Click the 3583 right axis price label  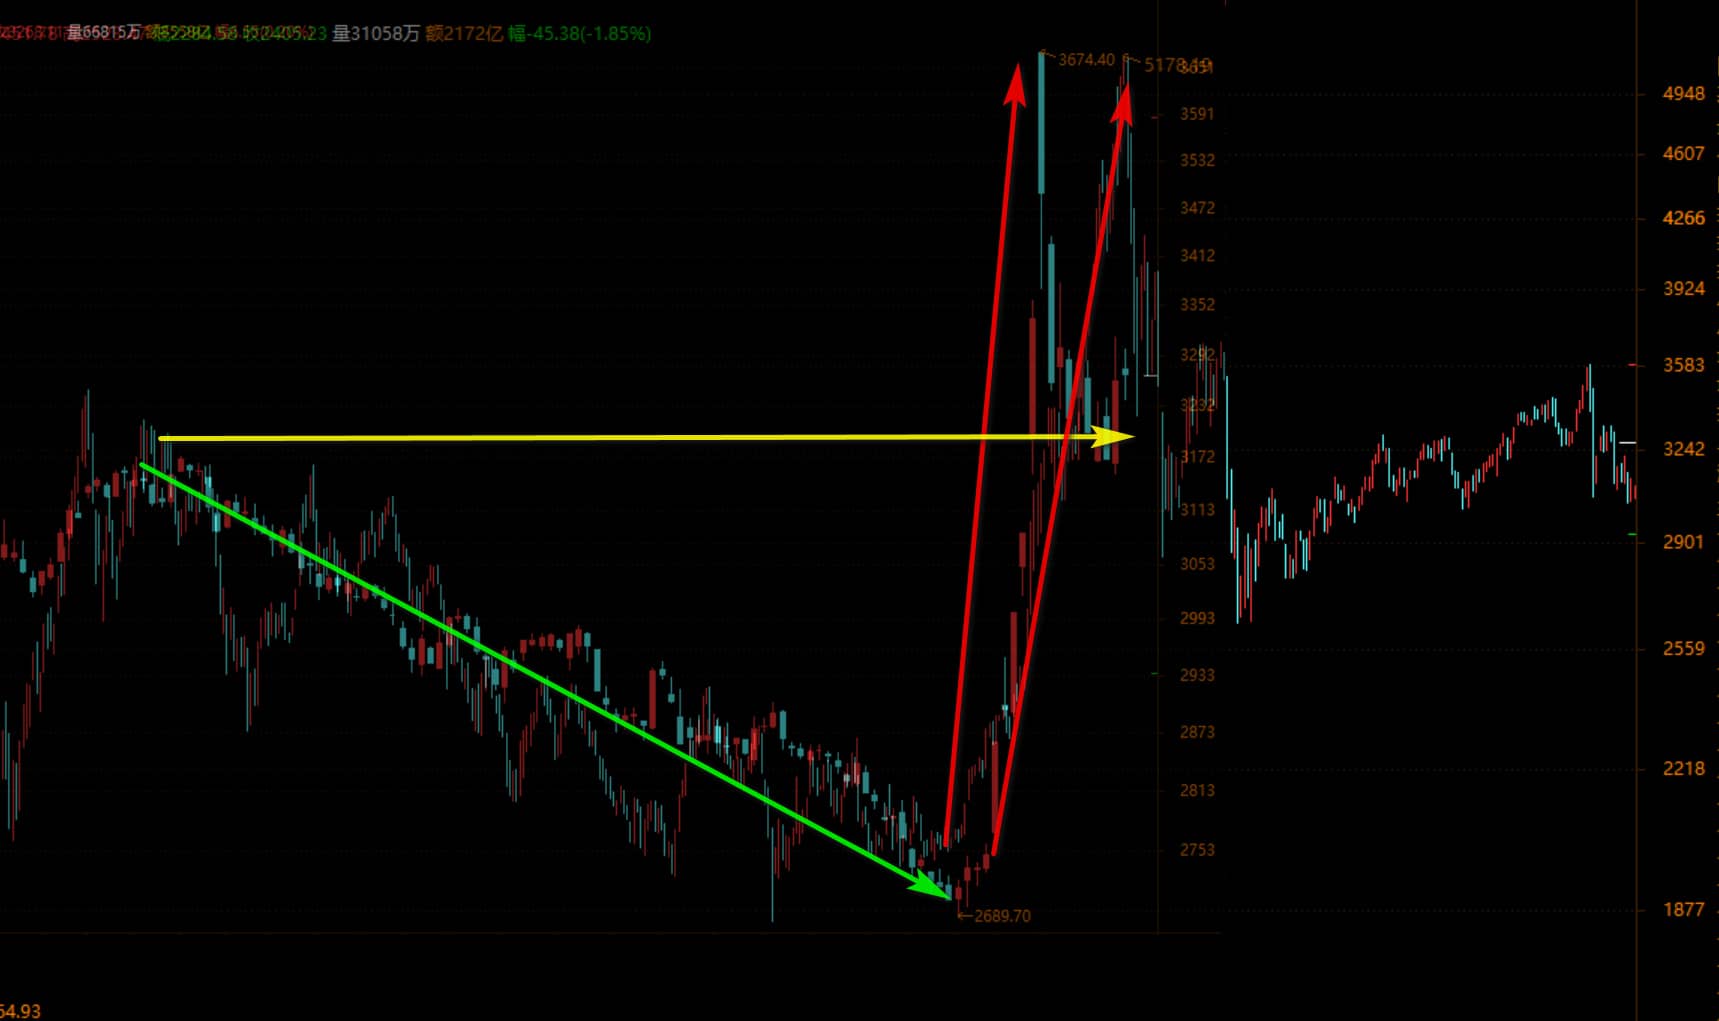pos(1683,366)
